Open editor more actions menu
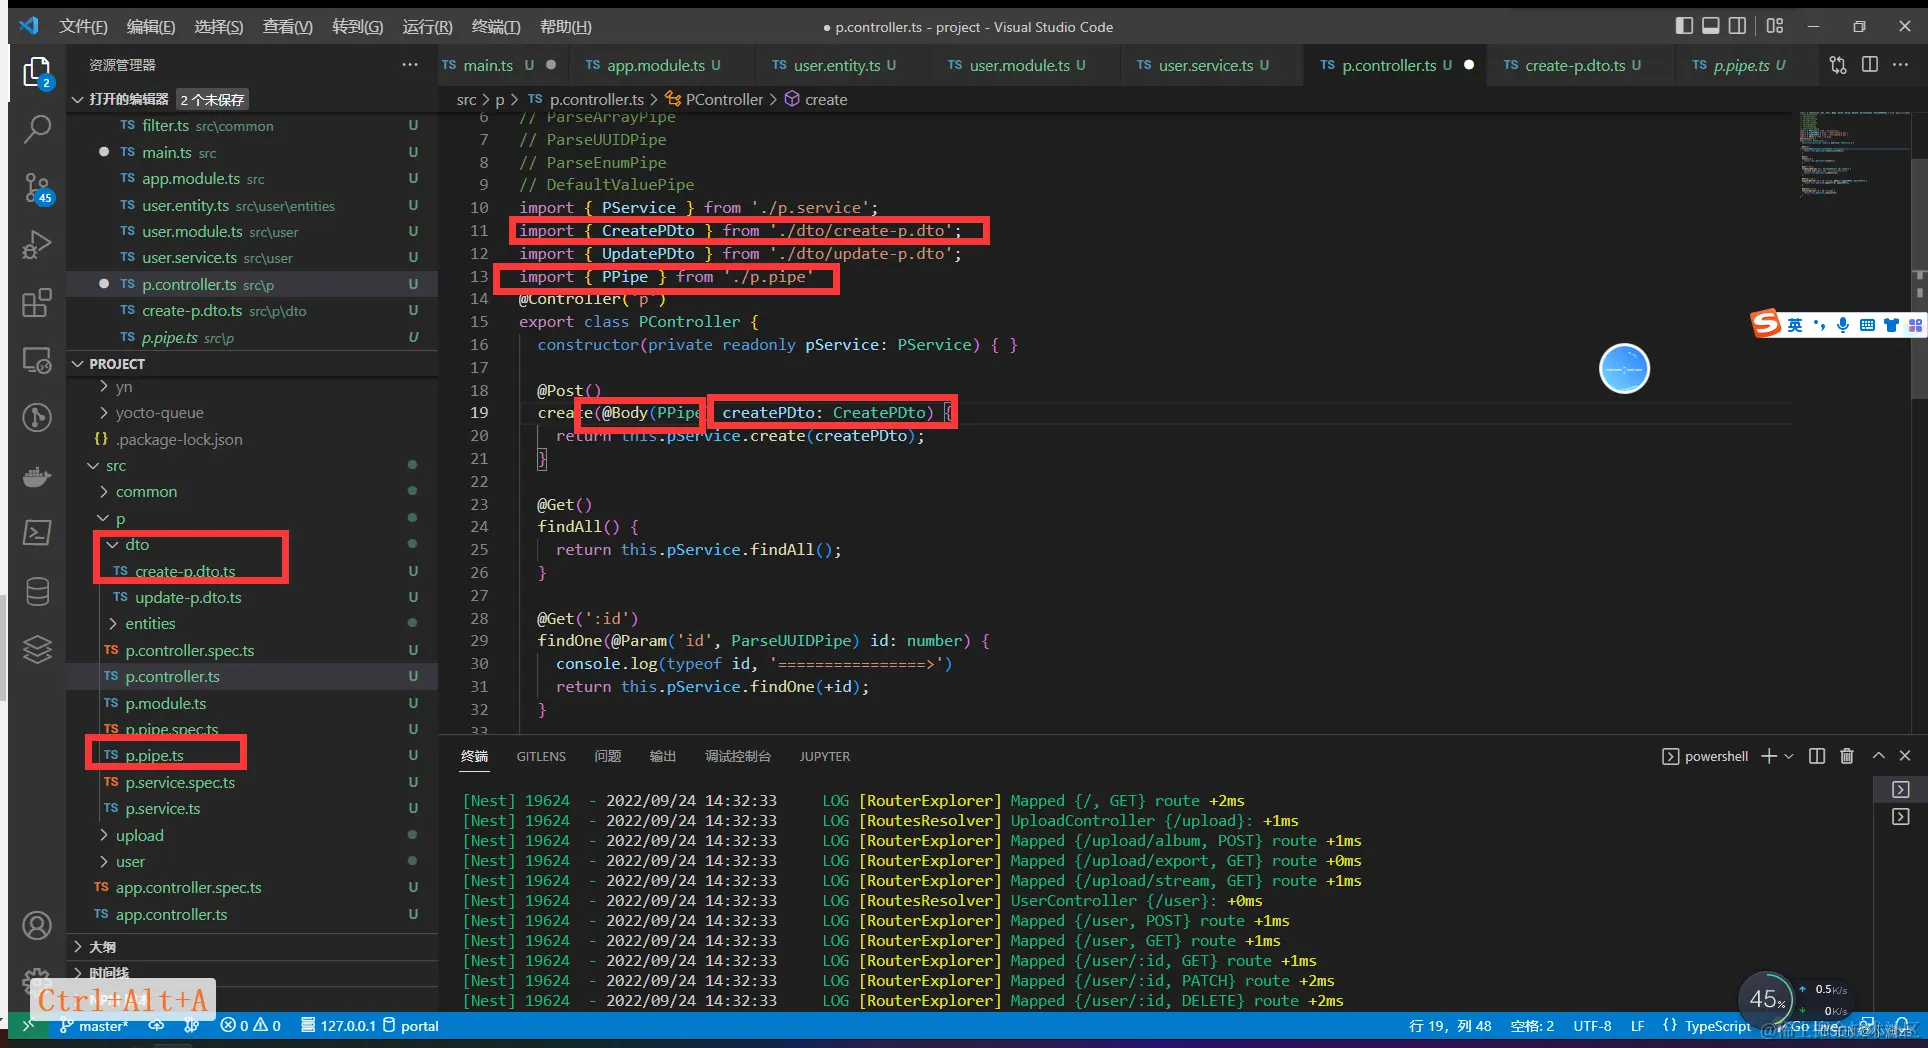 coord(1901,65)
